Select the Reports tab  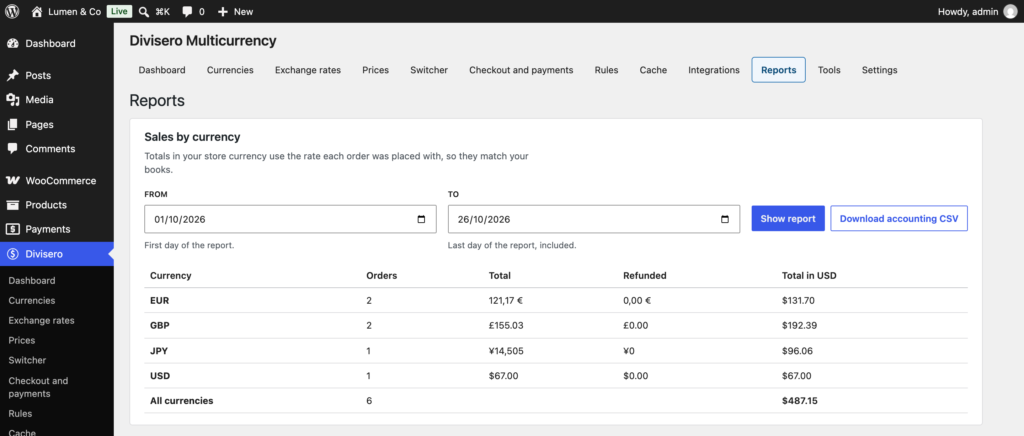click(778, 70)
